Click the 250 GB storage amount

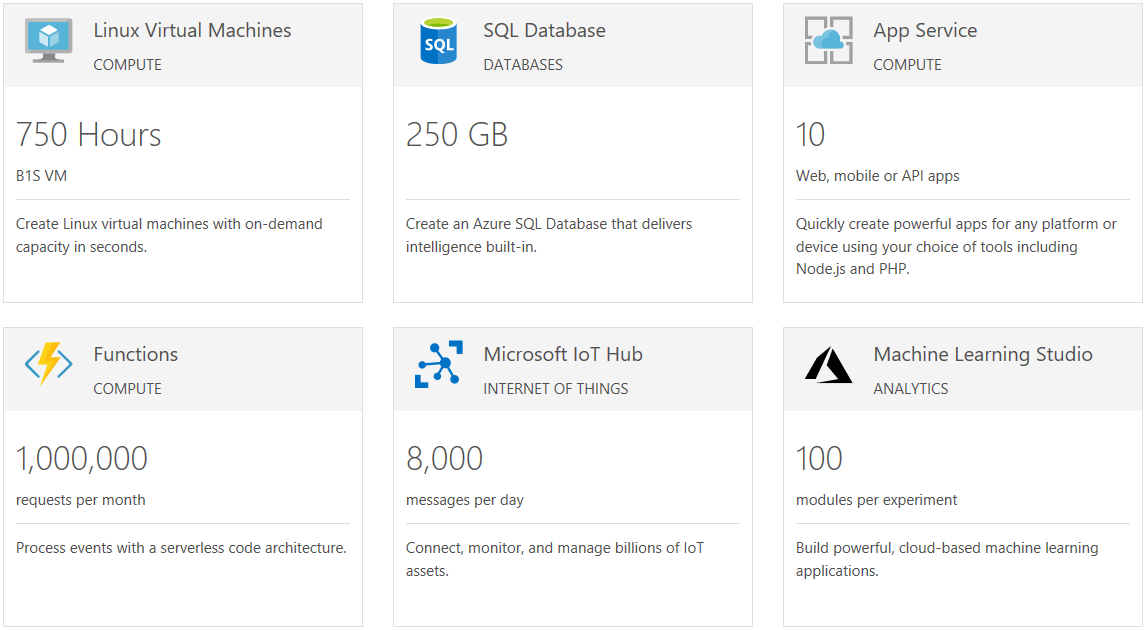tap(457, 135)
